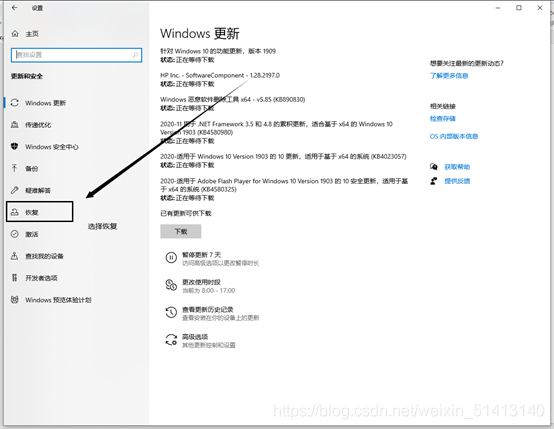Viewport: 554px width, 429px height.
Task: Open the 主页 home icon
Action: click(15, 34)
